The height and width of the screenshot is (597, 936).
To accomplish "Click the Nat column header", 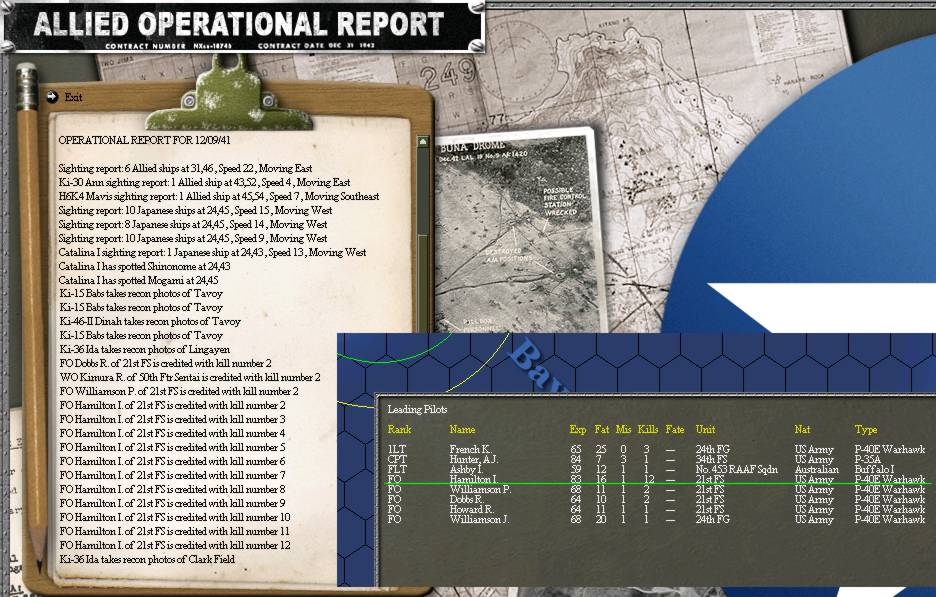I will point(802,429).
